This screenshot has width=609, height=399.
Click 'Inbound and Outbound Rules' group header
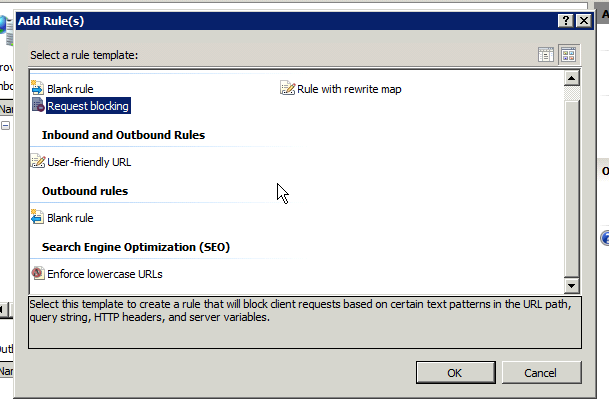(124, 135)
